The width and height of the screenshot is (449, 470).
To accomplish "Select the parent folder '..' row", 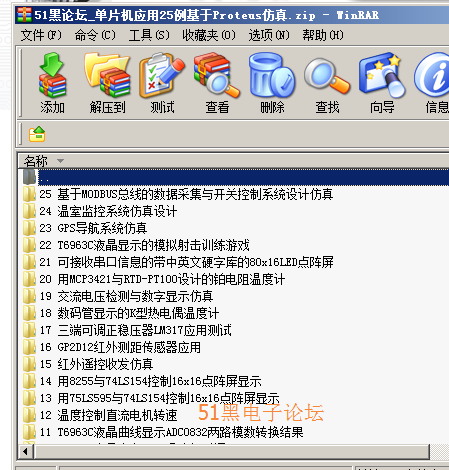I will coord(235,177).
